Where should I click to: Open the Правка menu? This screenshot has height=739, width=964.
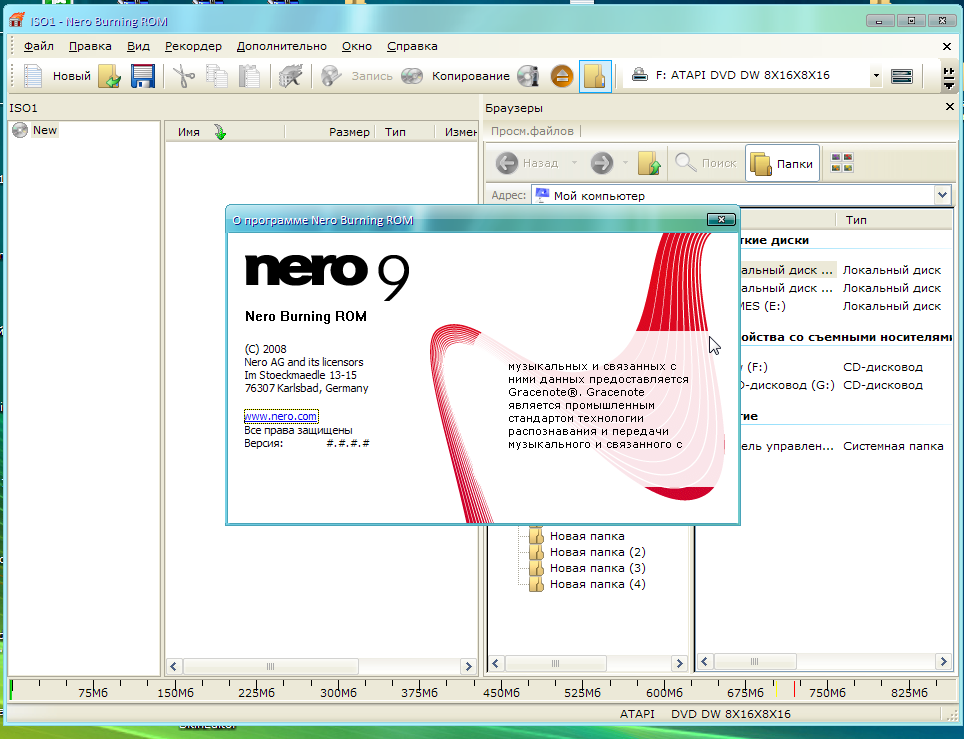click(x=90, y=46)
